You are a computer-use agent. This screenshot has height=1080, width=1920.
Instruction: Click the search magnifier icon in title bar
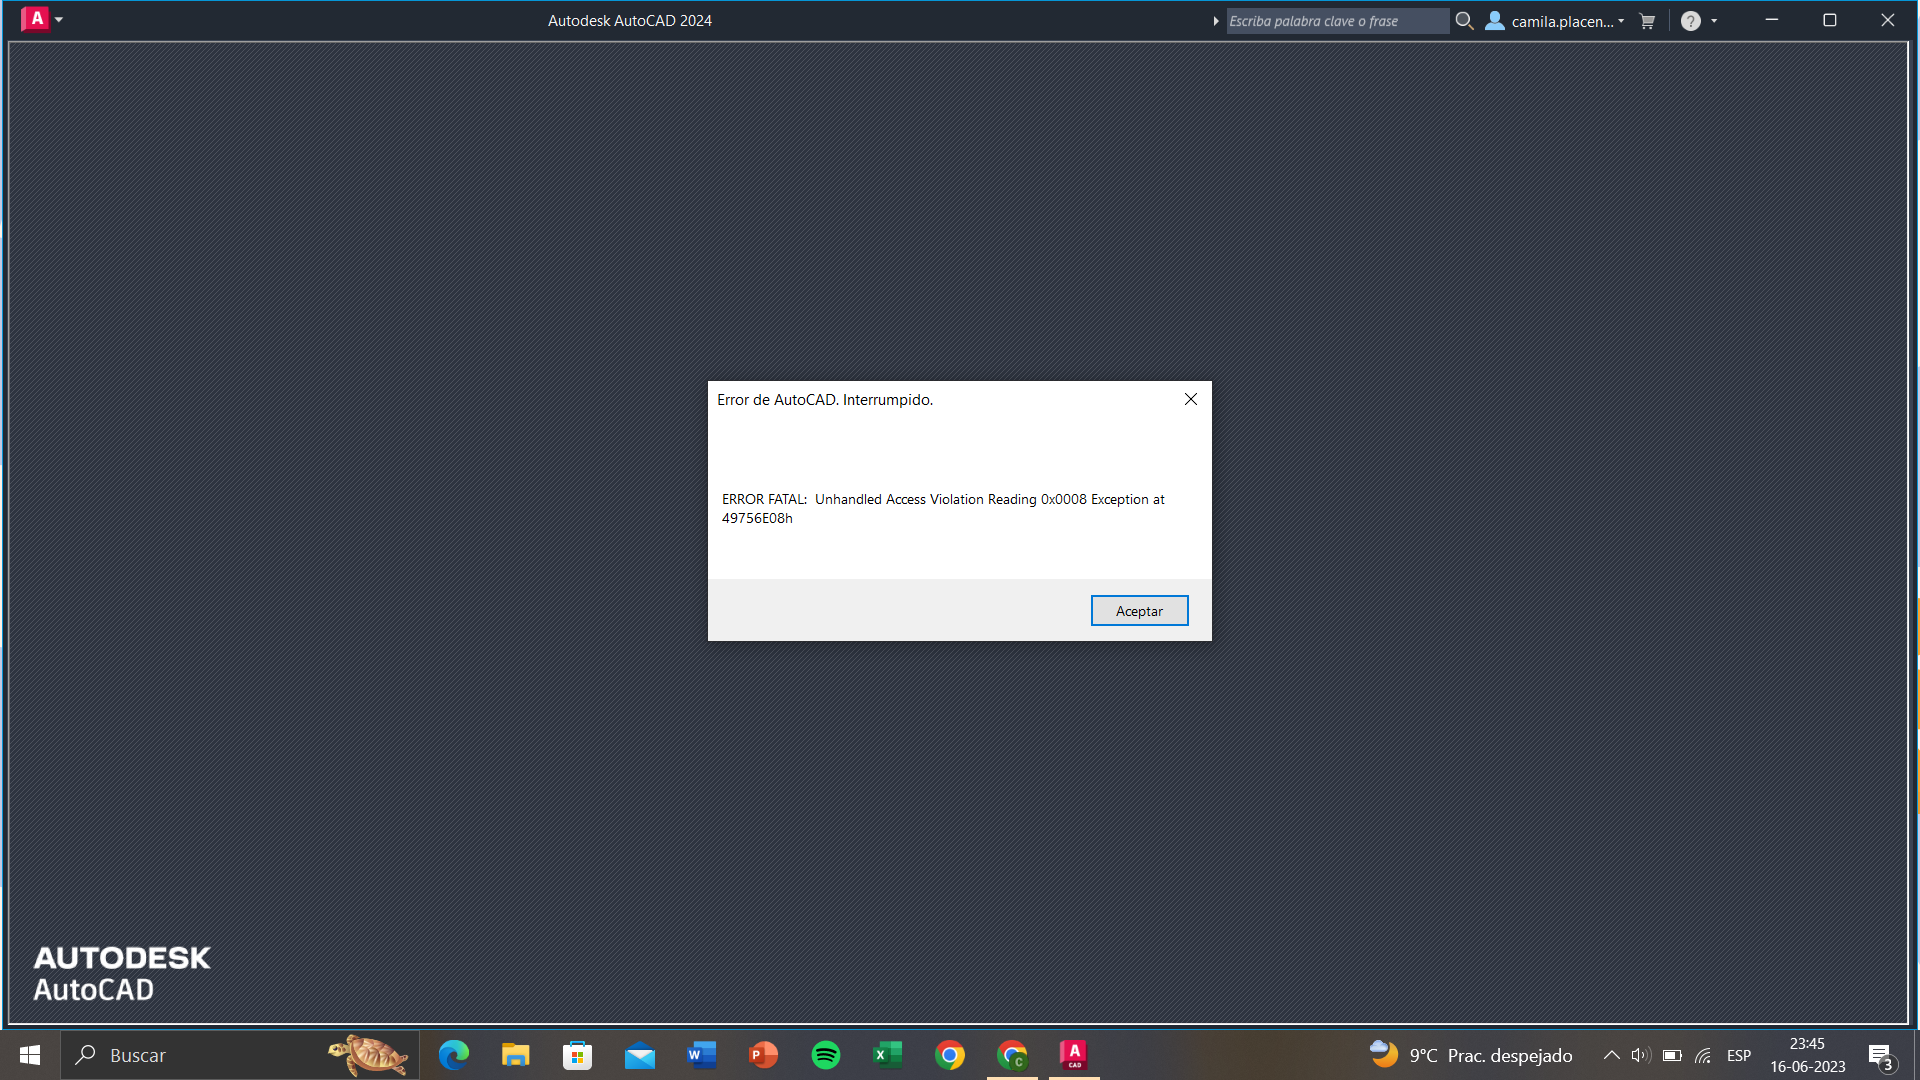point(1463,20)
